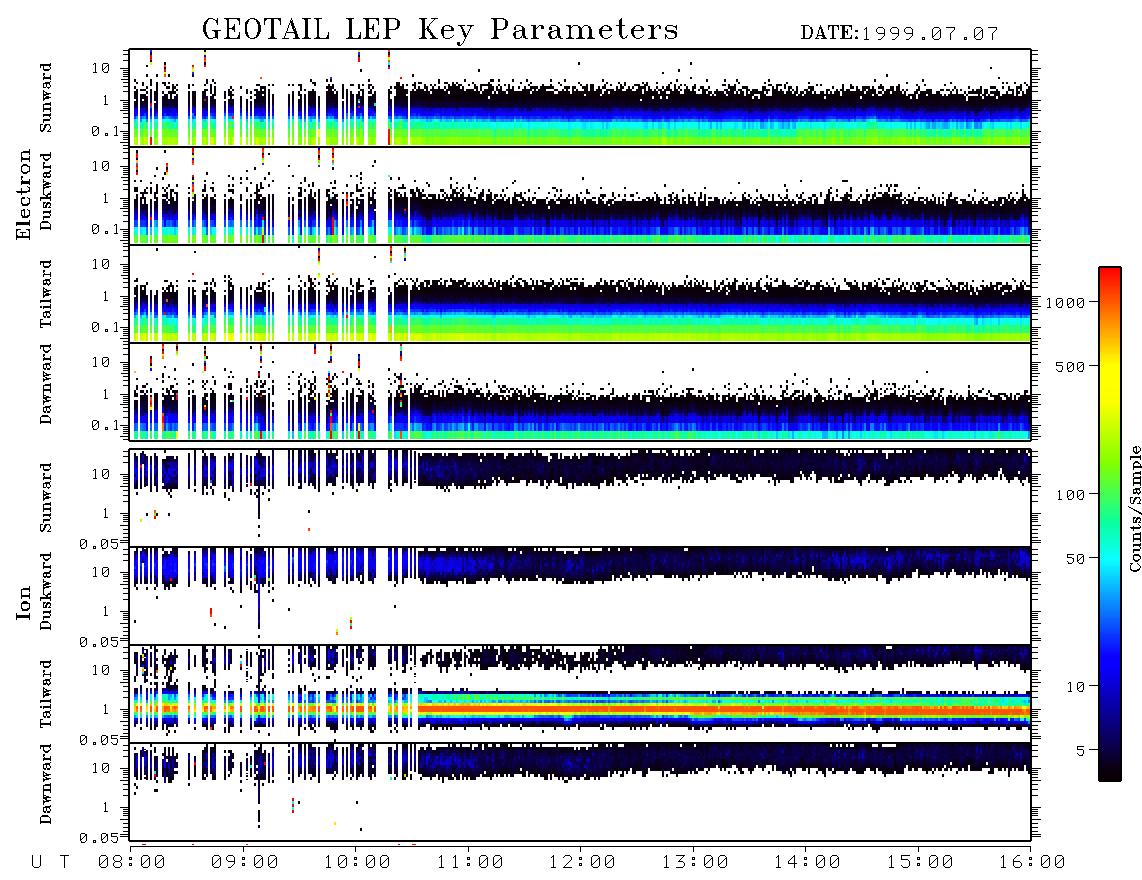Select the Electron 'Duskward' panel label
Viewport: 1142px width, 880px height.
(46, 191)
